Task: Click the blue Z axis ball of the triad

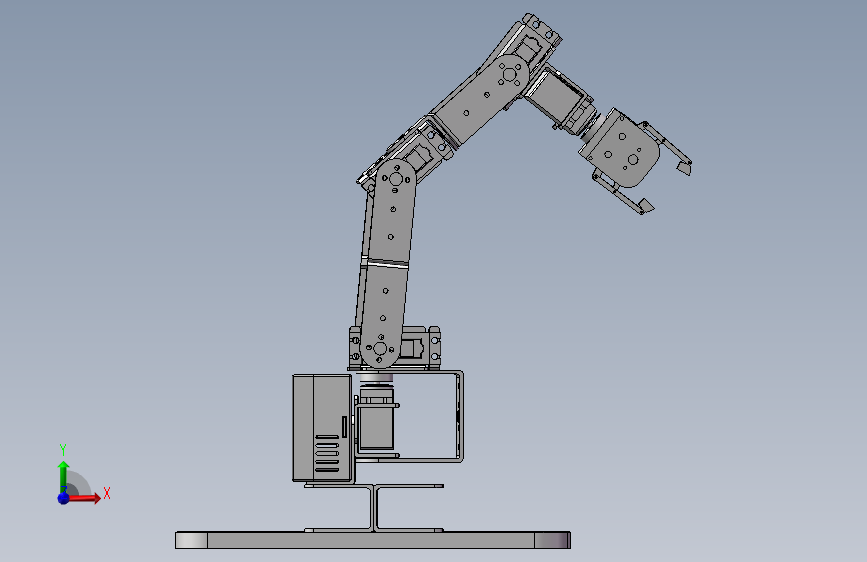Action: [64, 498]
